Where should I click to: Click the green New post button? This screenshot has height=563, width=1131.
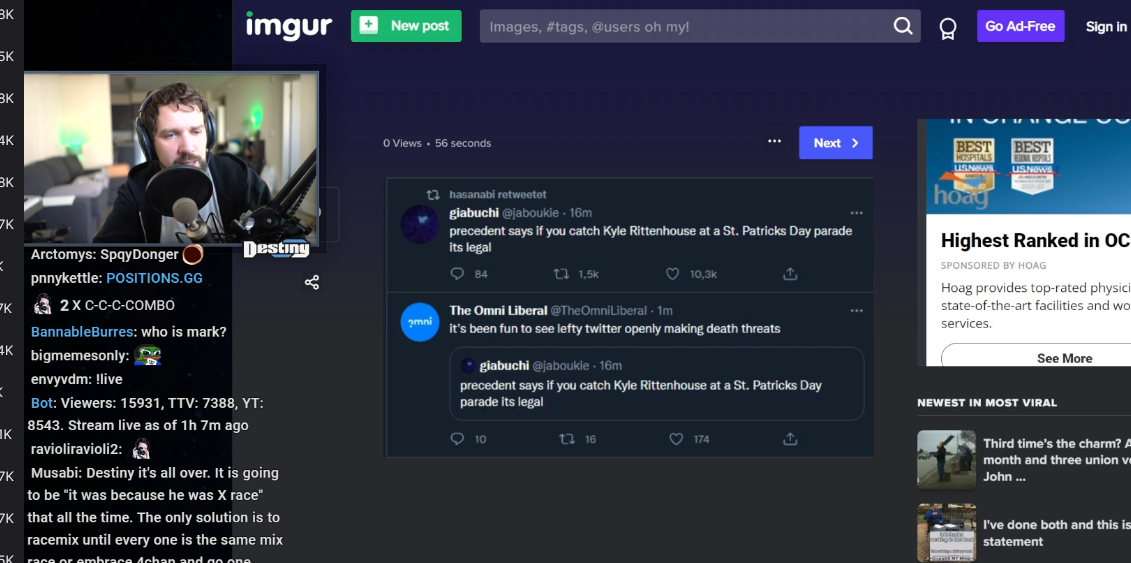tap(406, 26)
